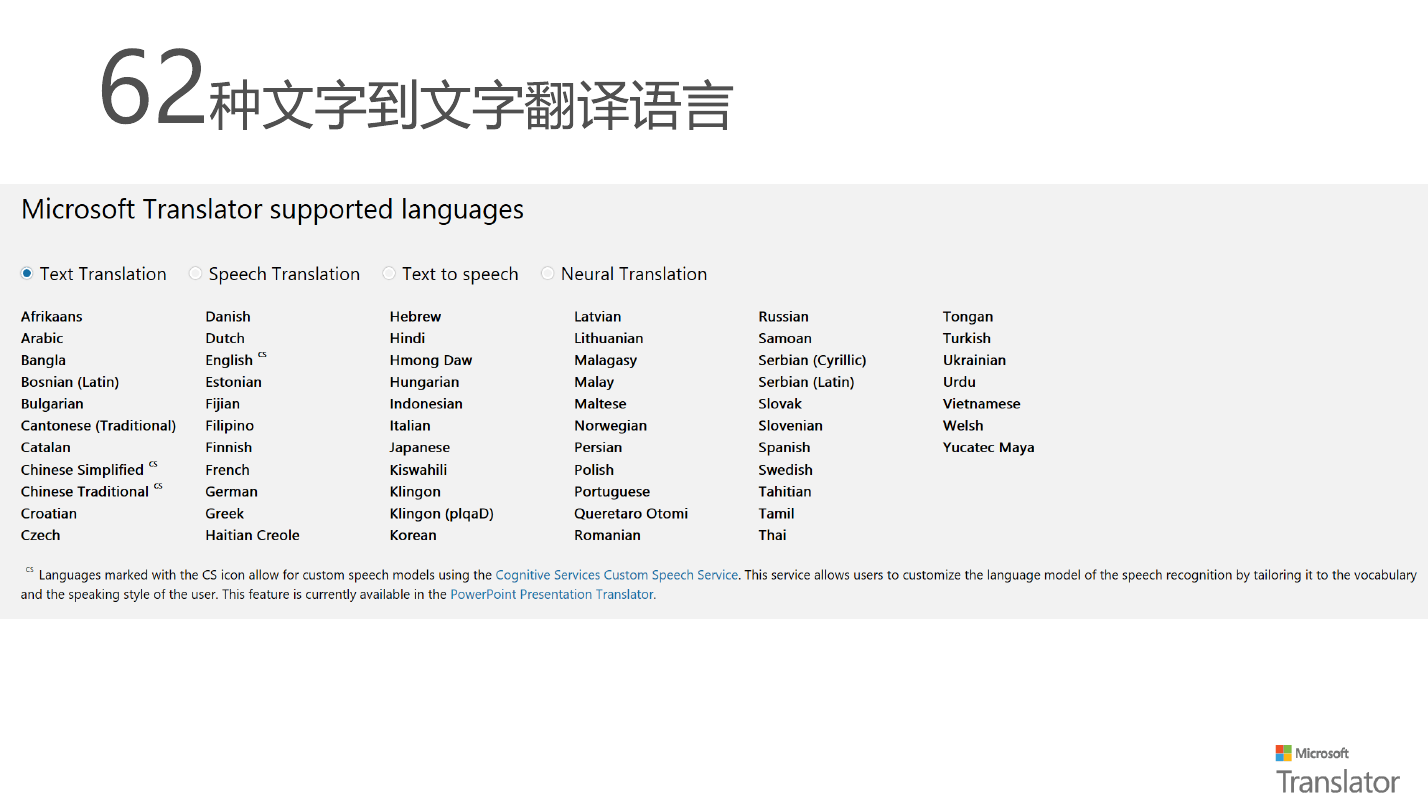This screenshot has width=1428, height=804.
Task: Select Afrikaans in the language list
Action: click(x=52, y=316)
